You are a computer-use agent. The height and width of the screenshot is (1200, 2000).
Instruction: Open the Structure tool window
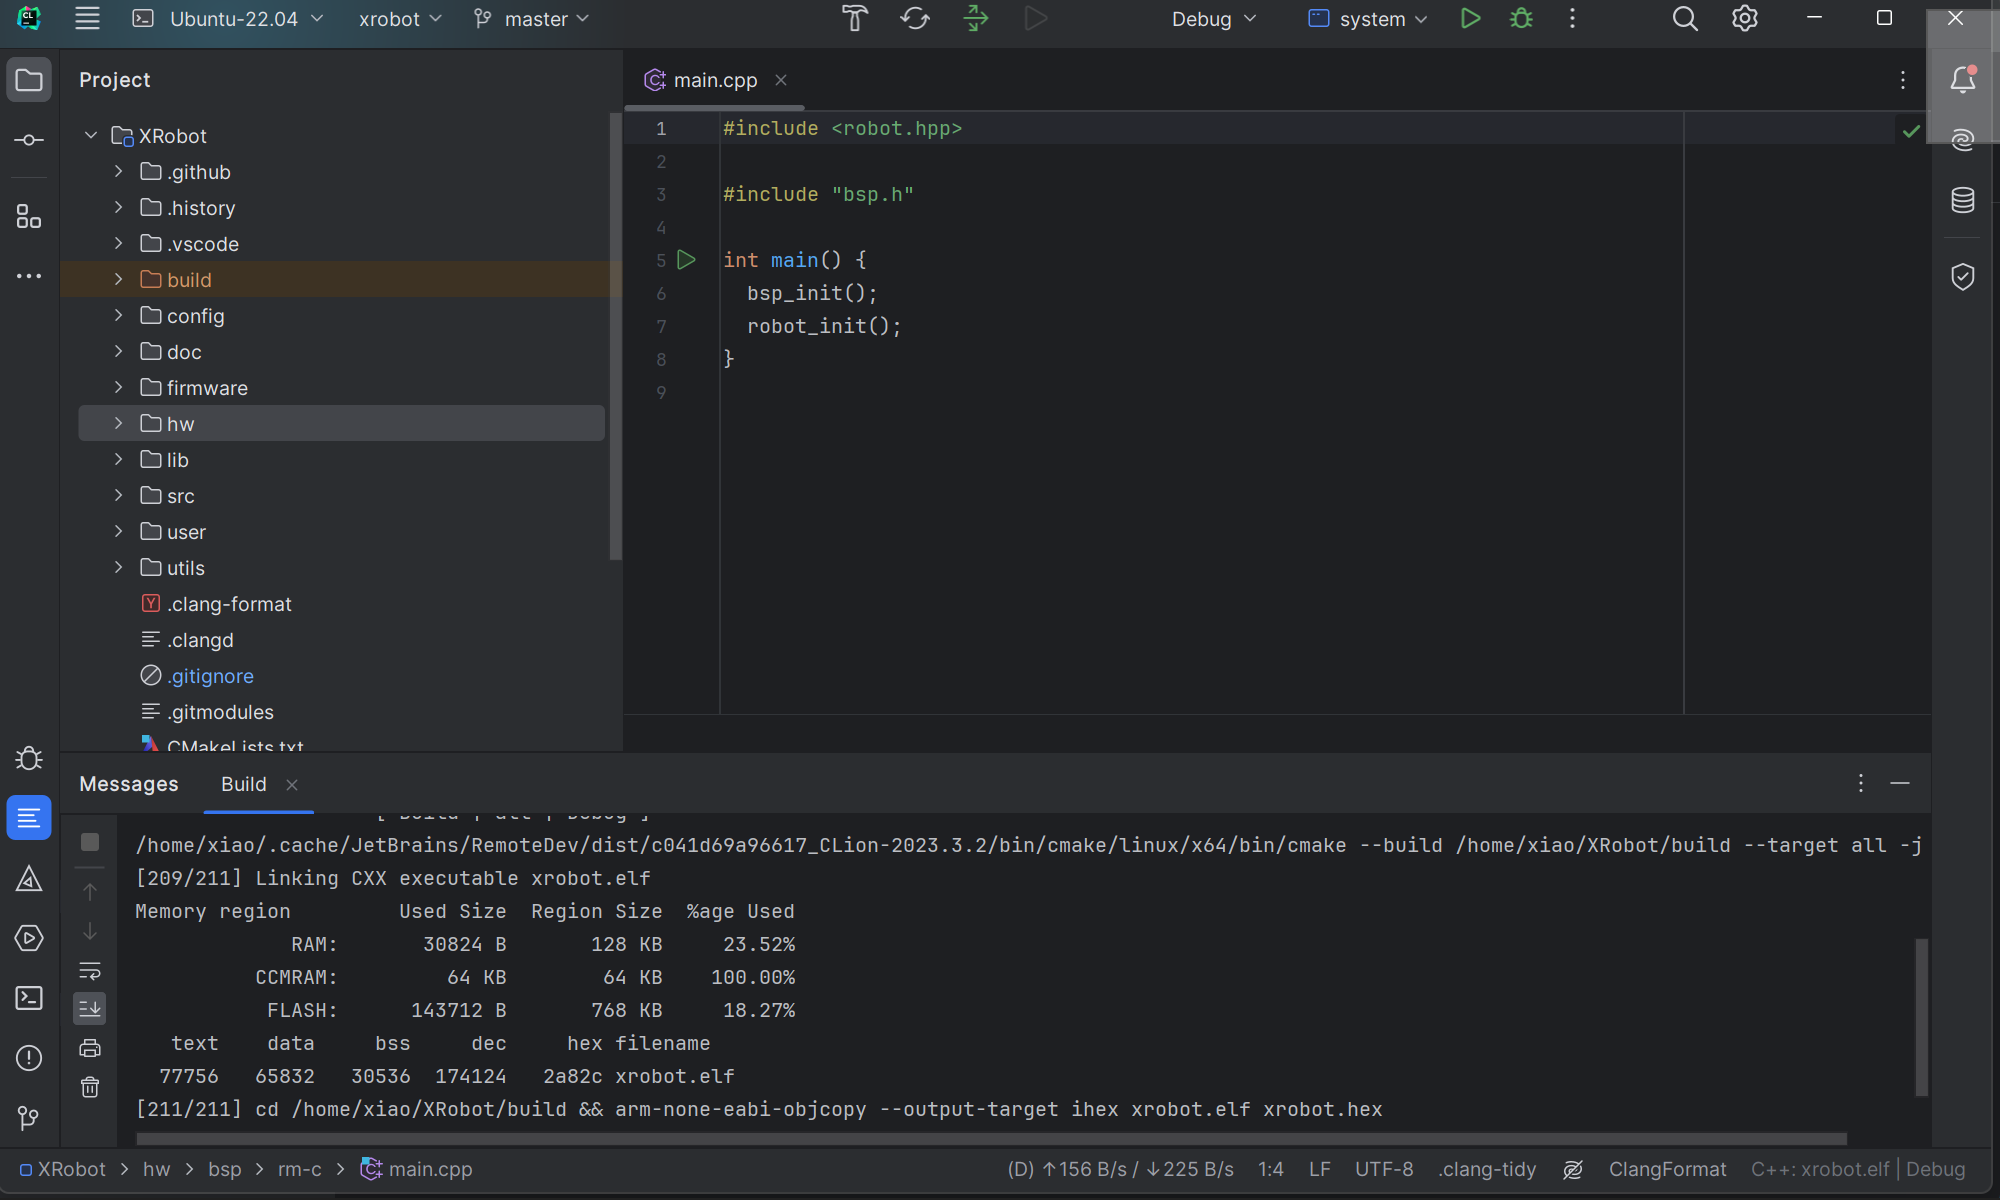(x=29, y=217)
